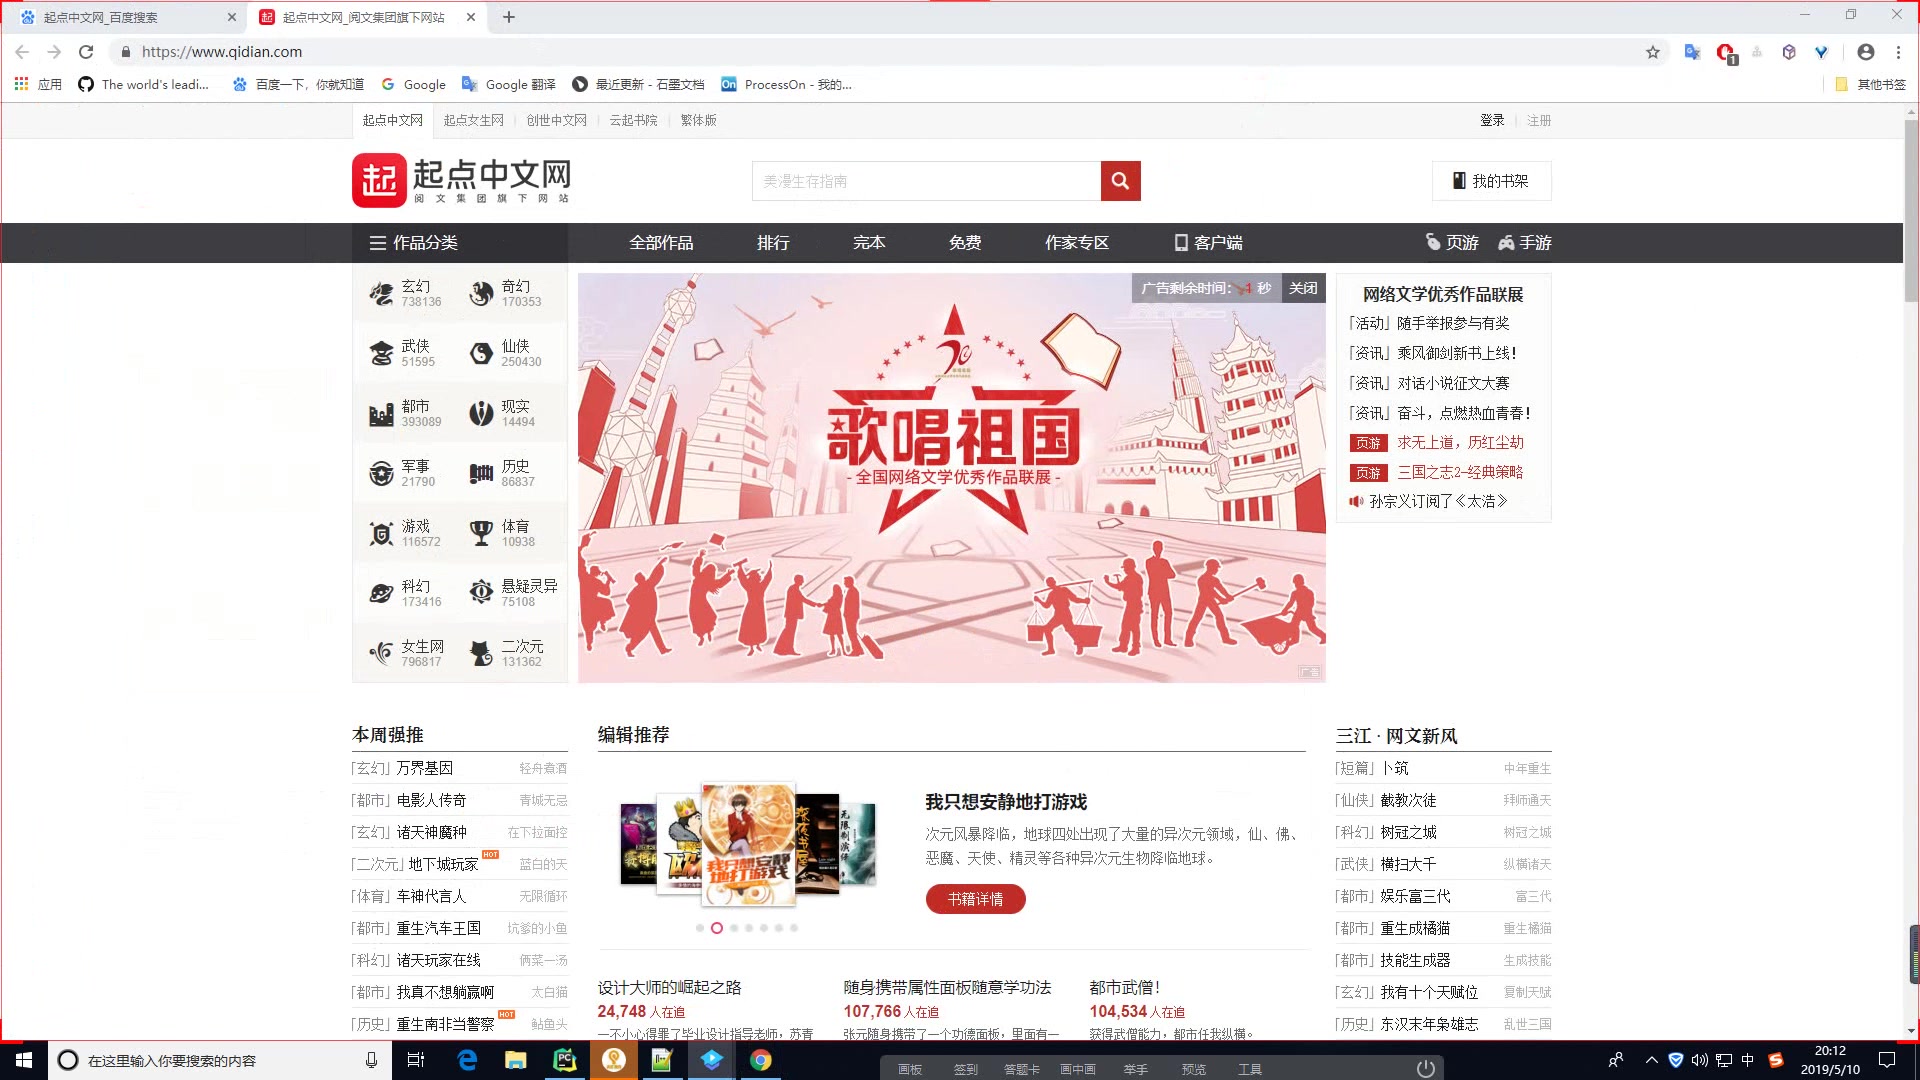This screenshot has height=1080, width=1920.
Task: Open the 武侠 category icon
Action: [x=381, y=353]
